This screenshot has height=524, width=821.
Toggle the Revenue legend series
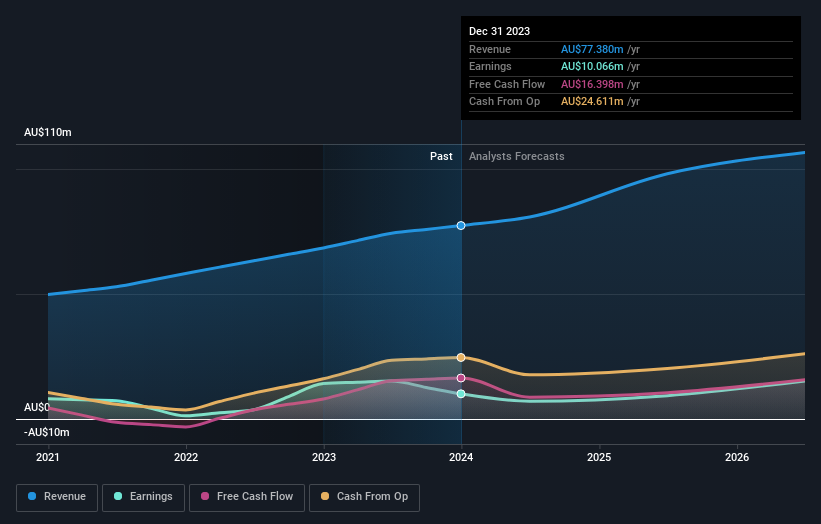(57, 497)
